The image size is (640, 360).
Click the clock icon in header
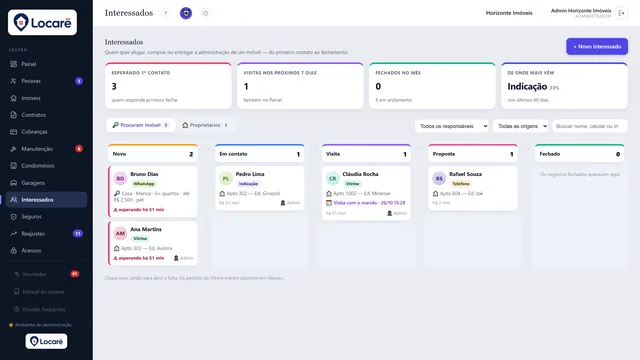[205, 13]
